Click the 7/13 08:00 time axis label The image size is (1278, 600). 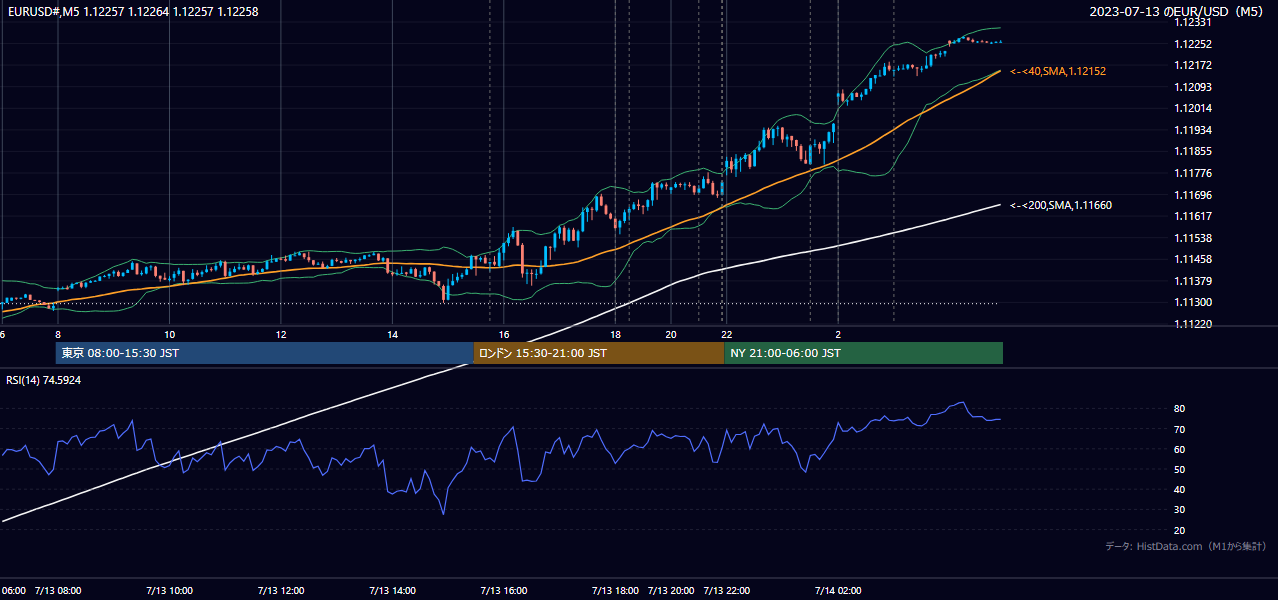[58, 590]
